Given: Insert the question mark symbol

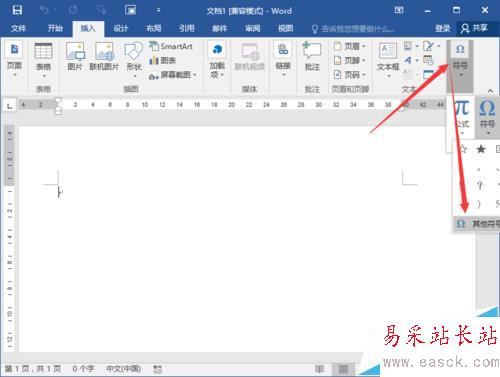Looking at the screenshot, I should tap(479, 185).
